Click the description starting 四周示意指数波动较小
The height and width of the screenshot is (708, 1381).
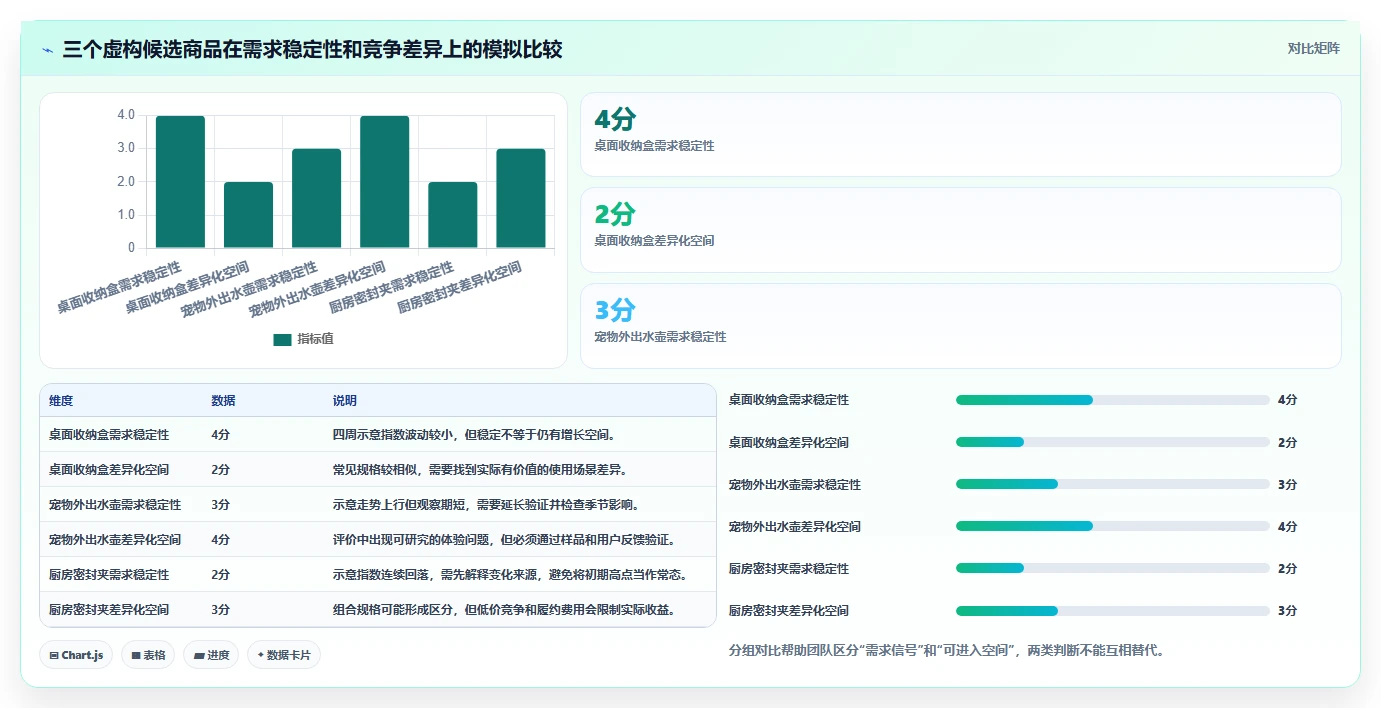click(x=473, y=435)
